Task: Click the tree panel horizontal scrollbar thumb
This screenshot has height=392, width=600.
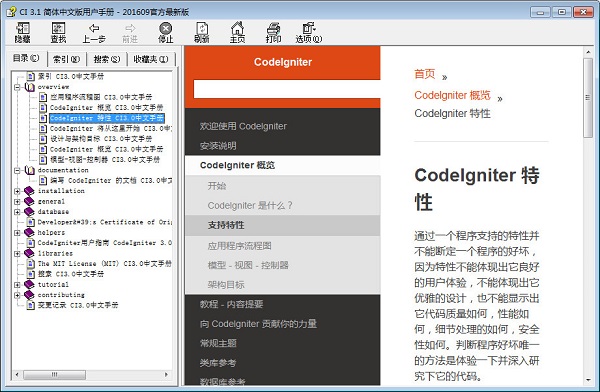Action: click(x=54, y=375)
